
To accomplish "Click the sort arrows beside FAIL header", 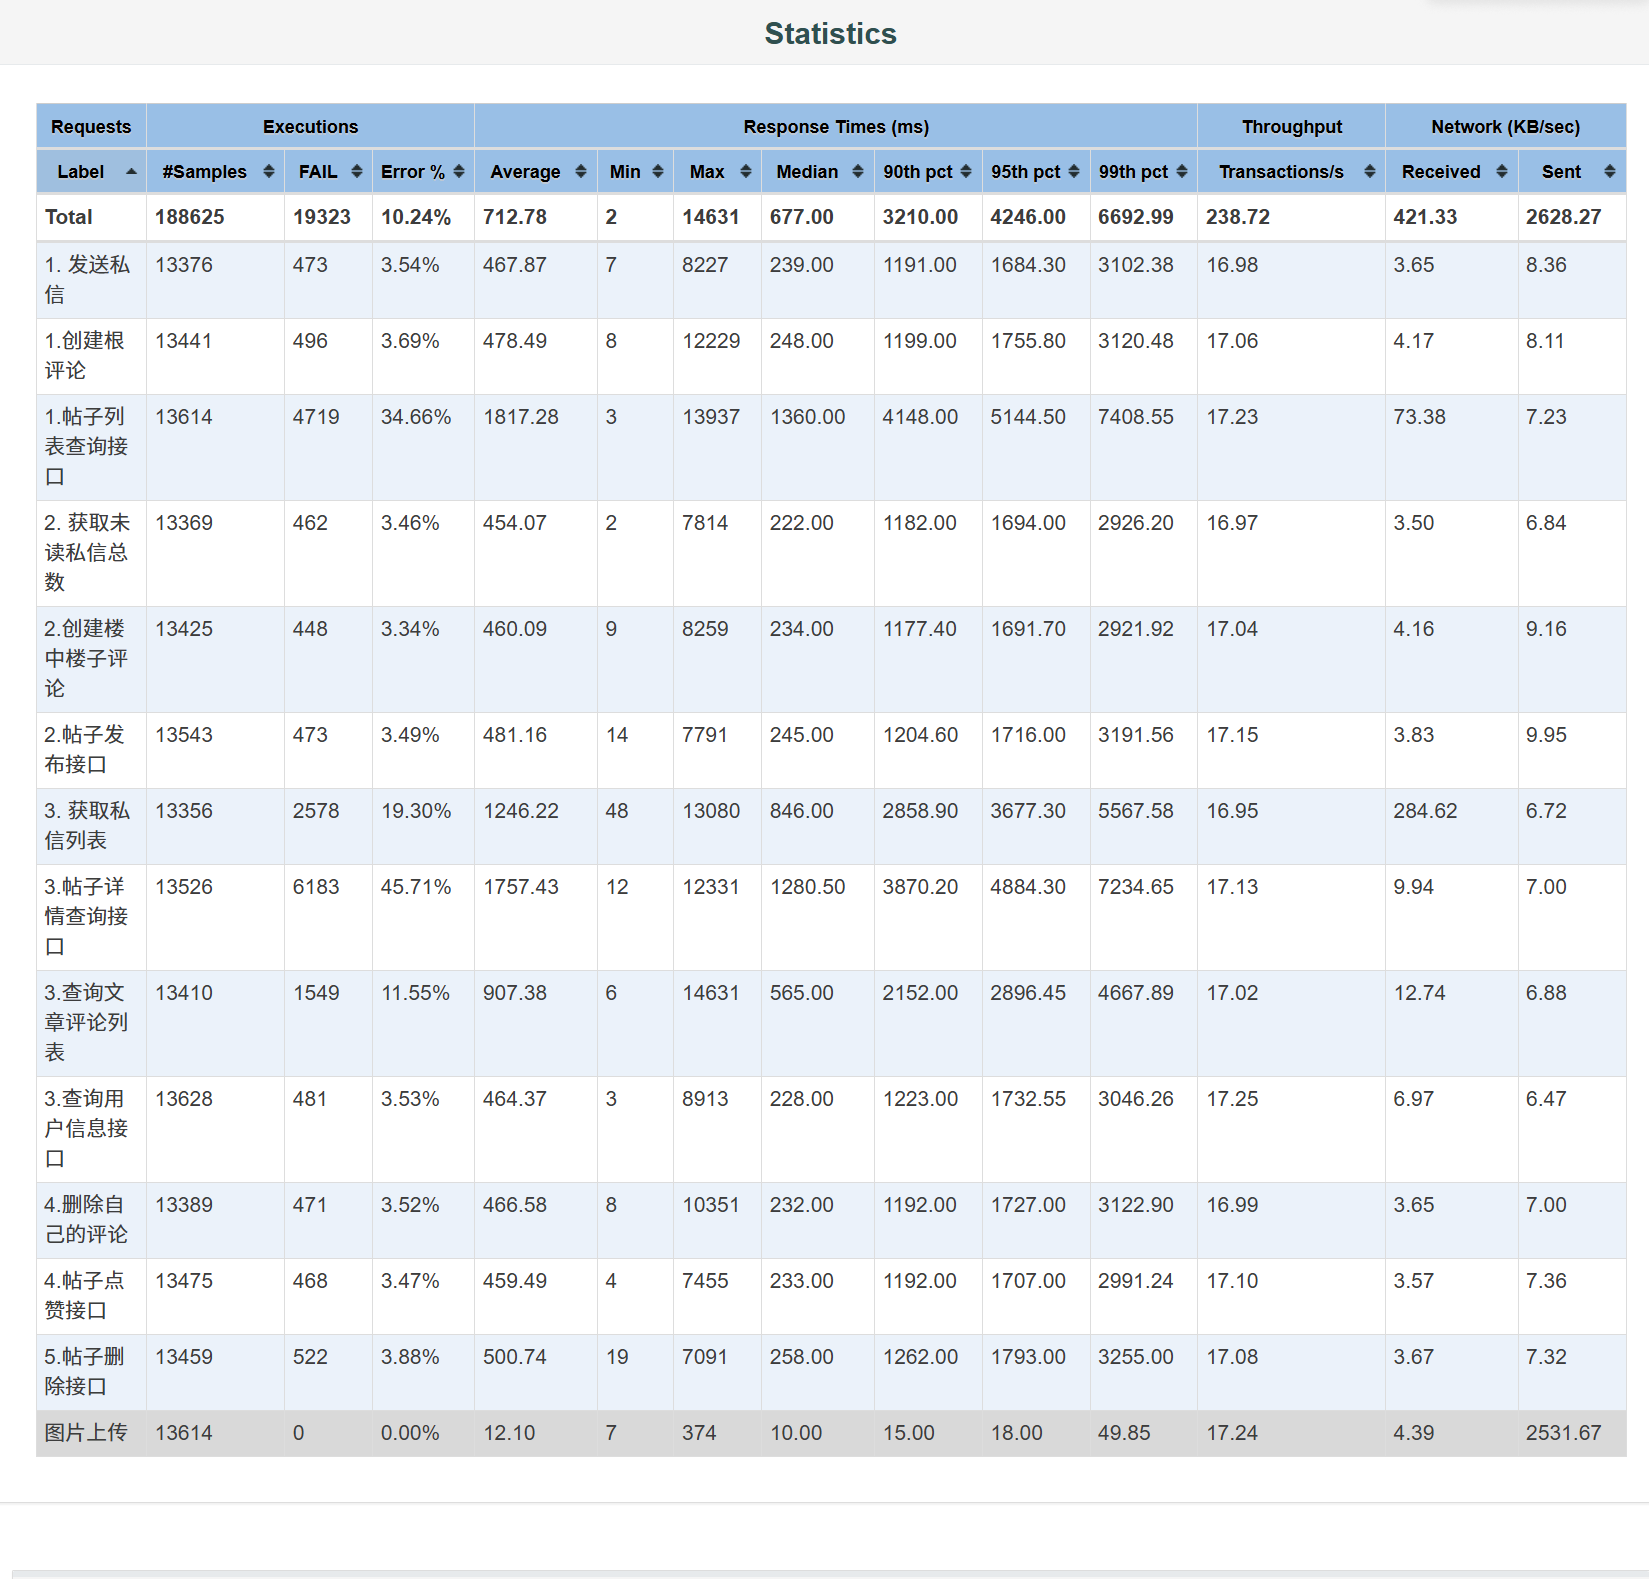I will click(x=357, y=172).
